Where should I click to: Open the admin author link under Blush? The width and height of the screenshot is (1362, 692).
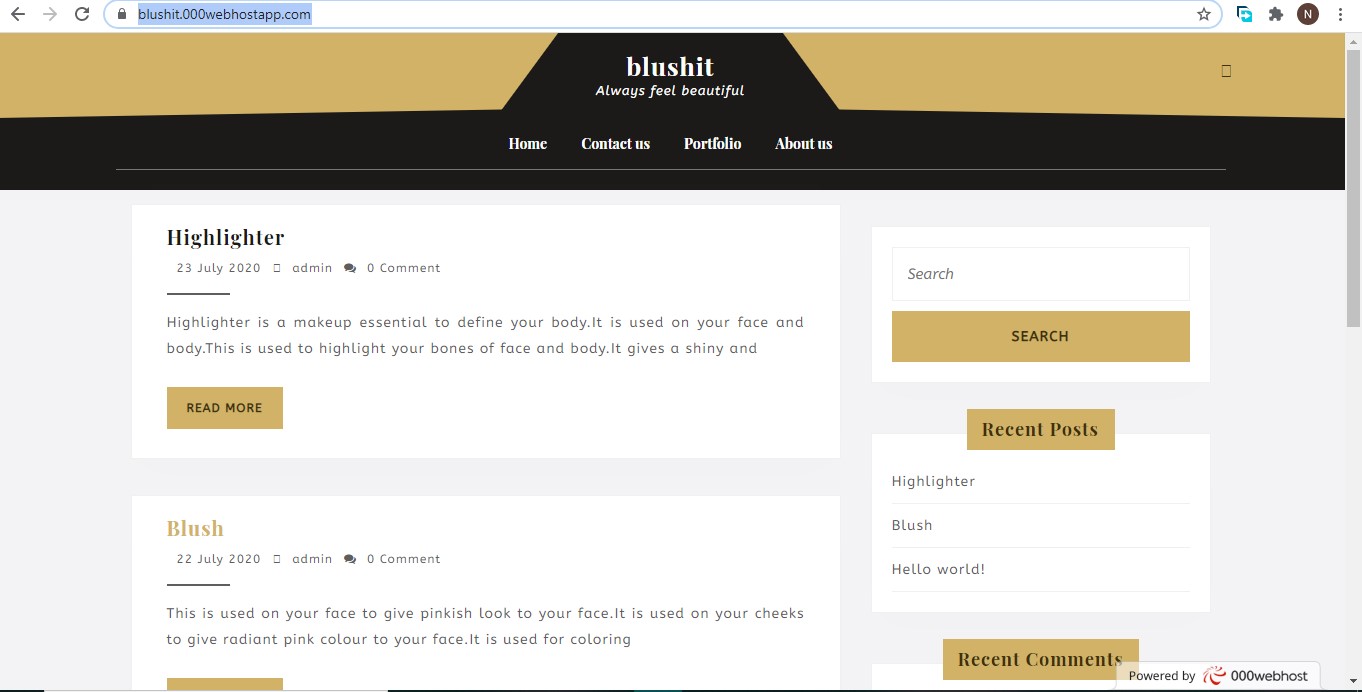click(312, 559)
